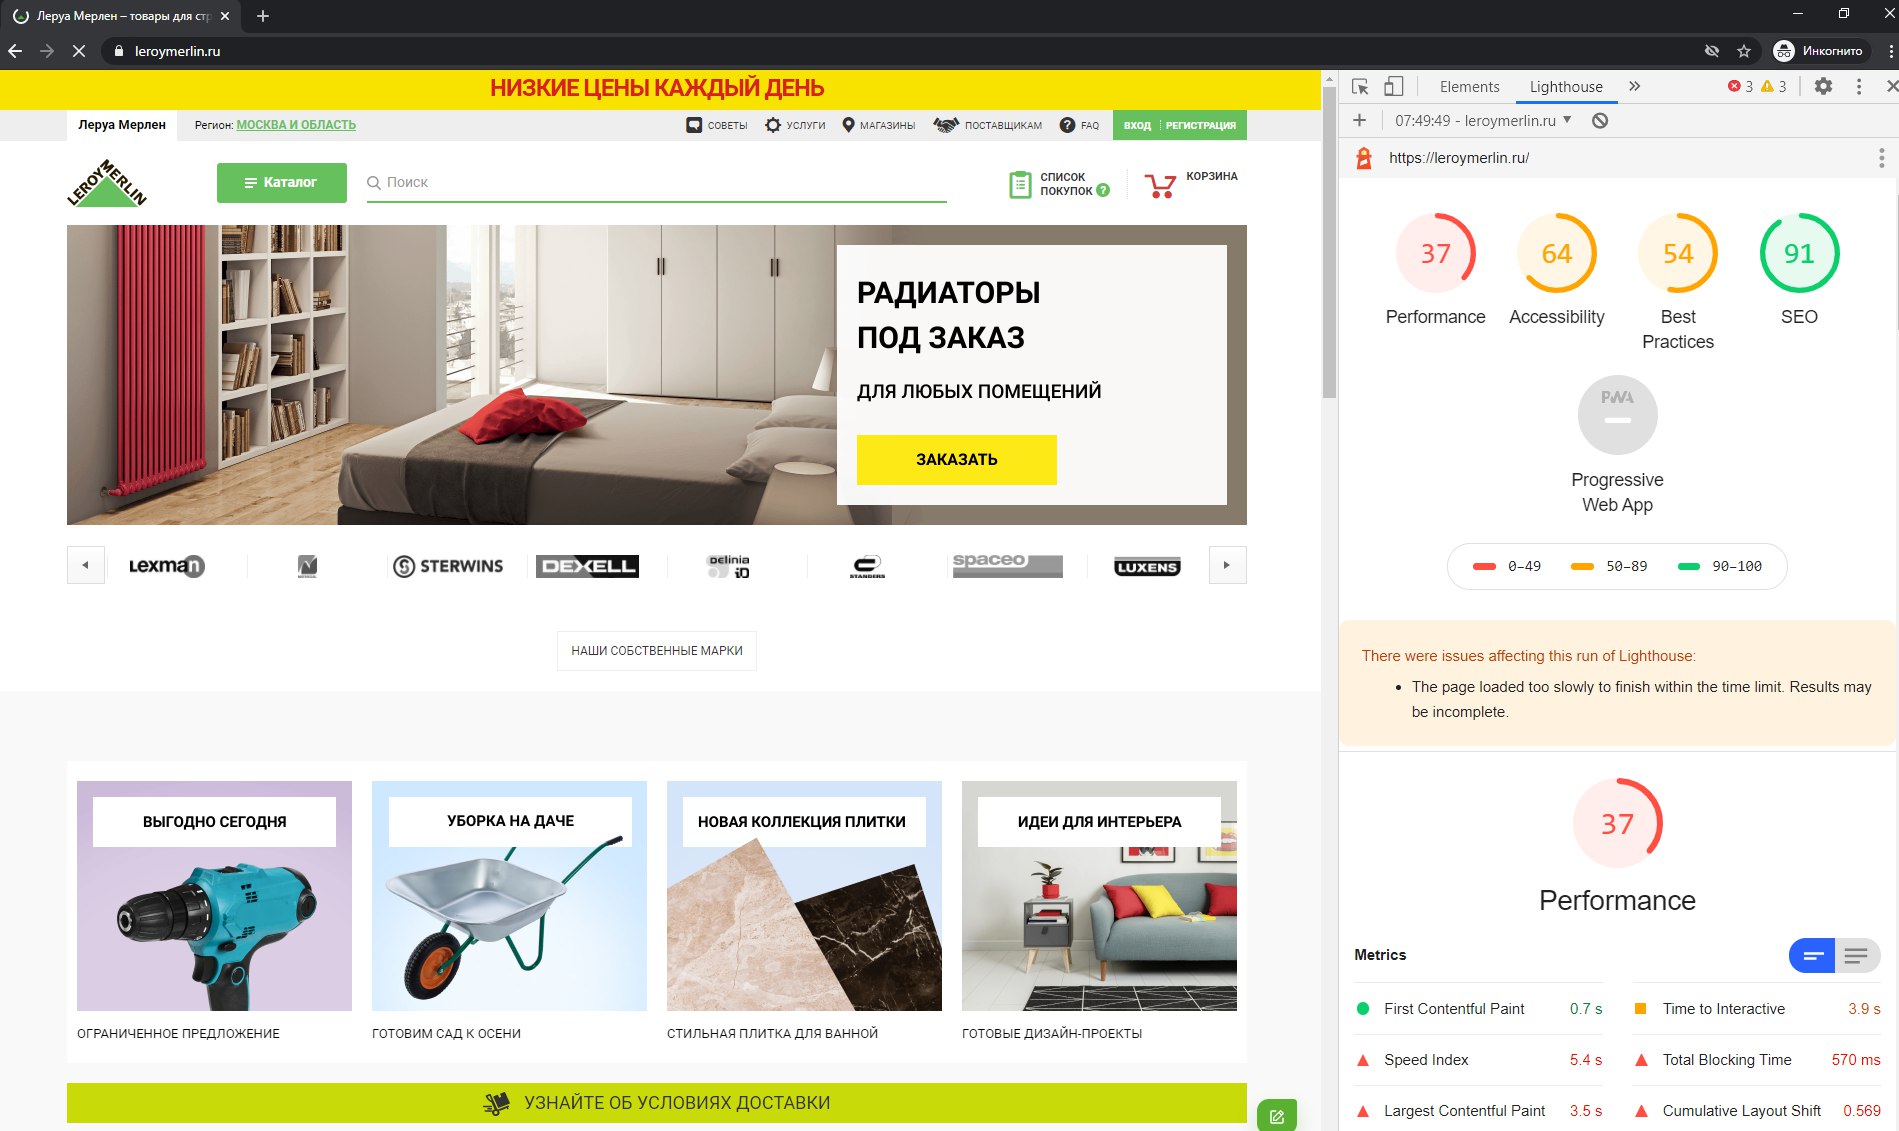The image size is (1899, 1131).
Task: Switch to Elements tab in DevTools
Action: pos(1469,87)
